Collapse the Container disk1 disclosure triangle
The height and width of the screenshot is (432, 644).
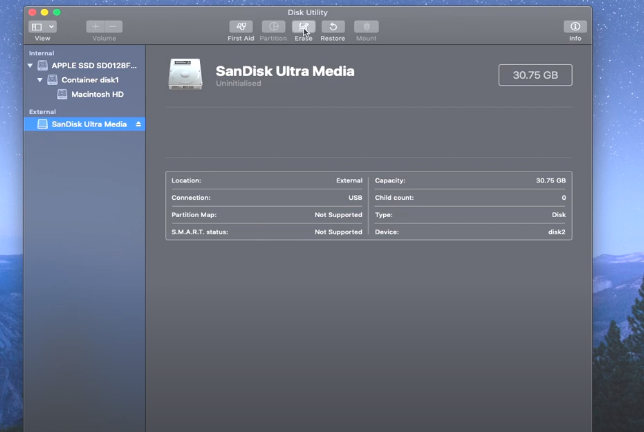pos(40,80)
